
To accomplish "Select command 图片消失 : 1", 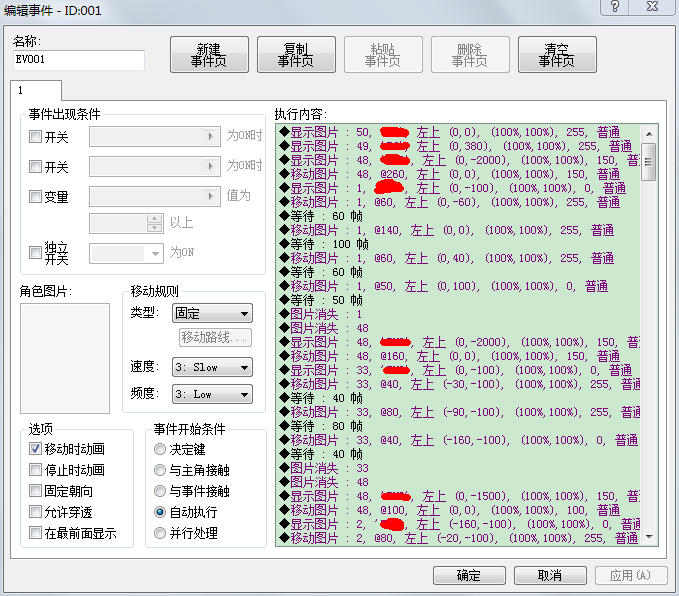I will point(321,314).
